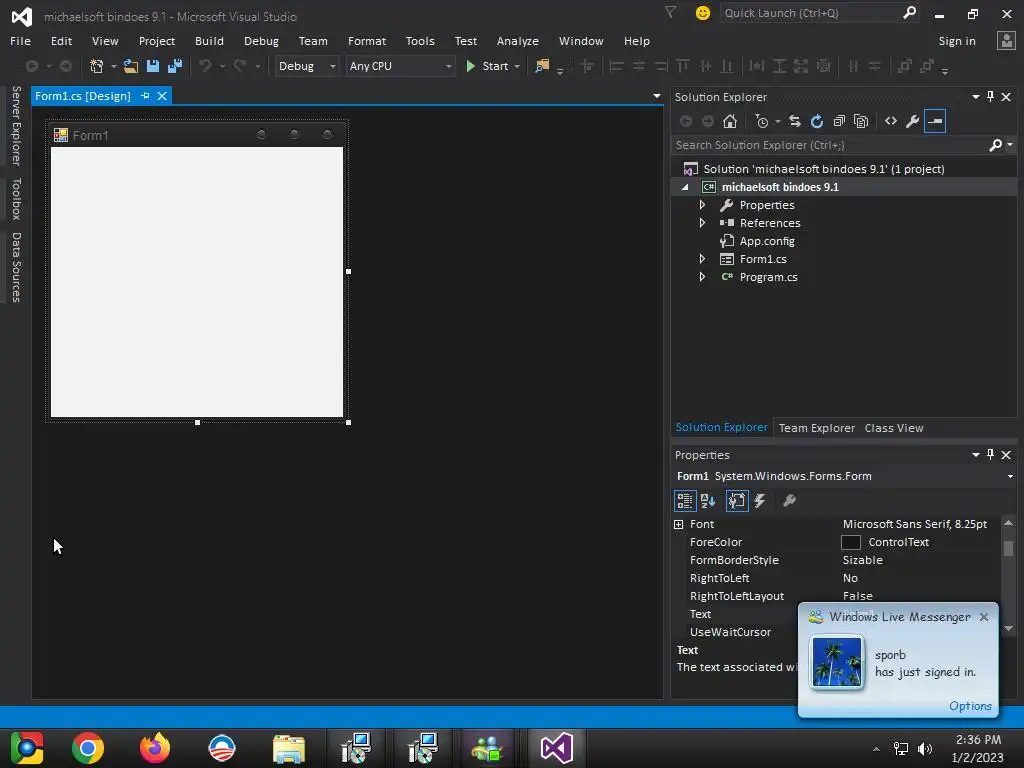Click the volume speaker tray icon
1024x768 pixels.
click(x=925, y=748)
